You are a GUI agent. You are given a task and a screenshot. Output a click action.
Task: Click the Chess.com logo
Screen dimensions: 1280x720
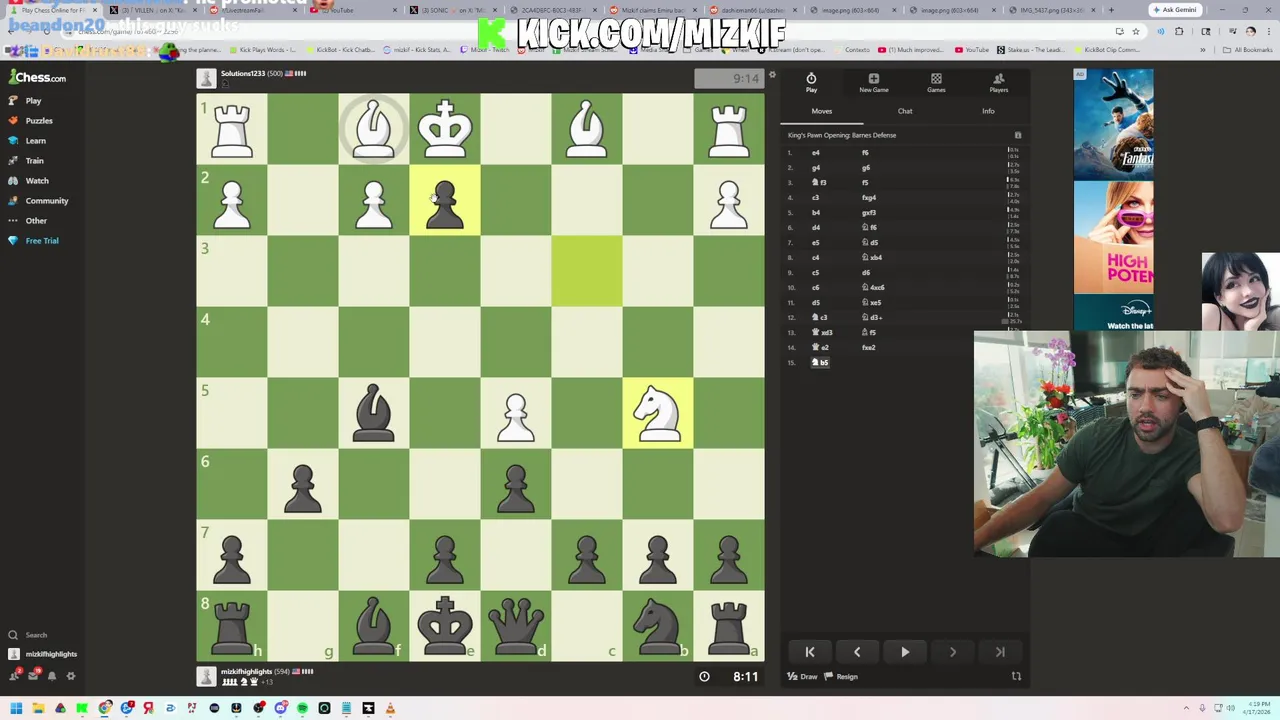pos(38,77)
